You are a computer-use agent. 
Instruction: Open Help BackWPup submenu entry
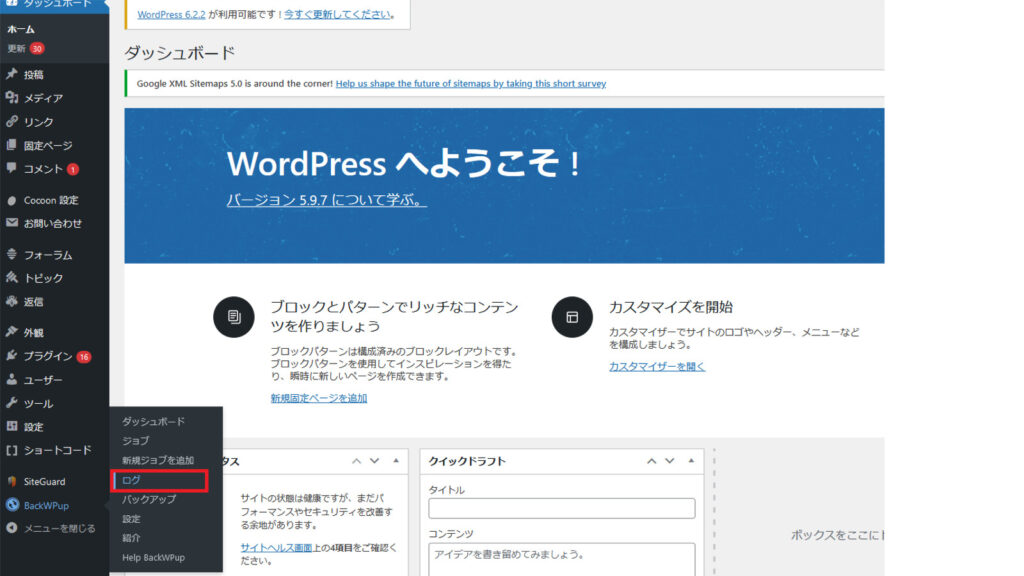[153, 558]
